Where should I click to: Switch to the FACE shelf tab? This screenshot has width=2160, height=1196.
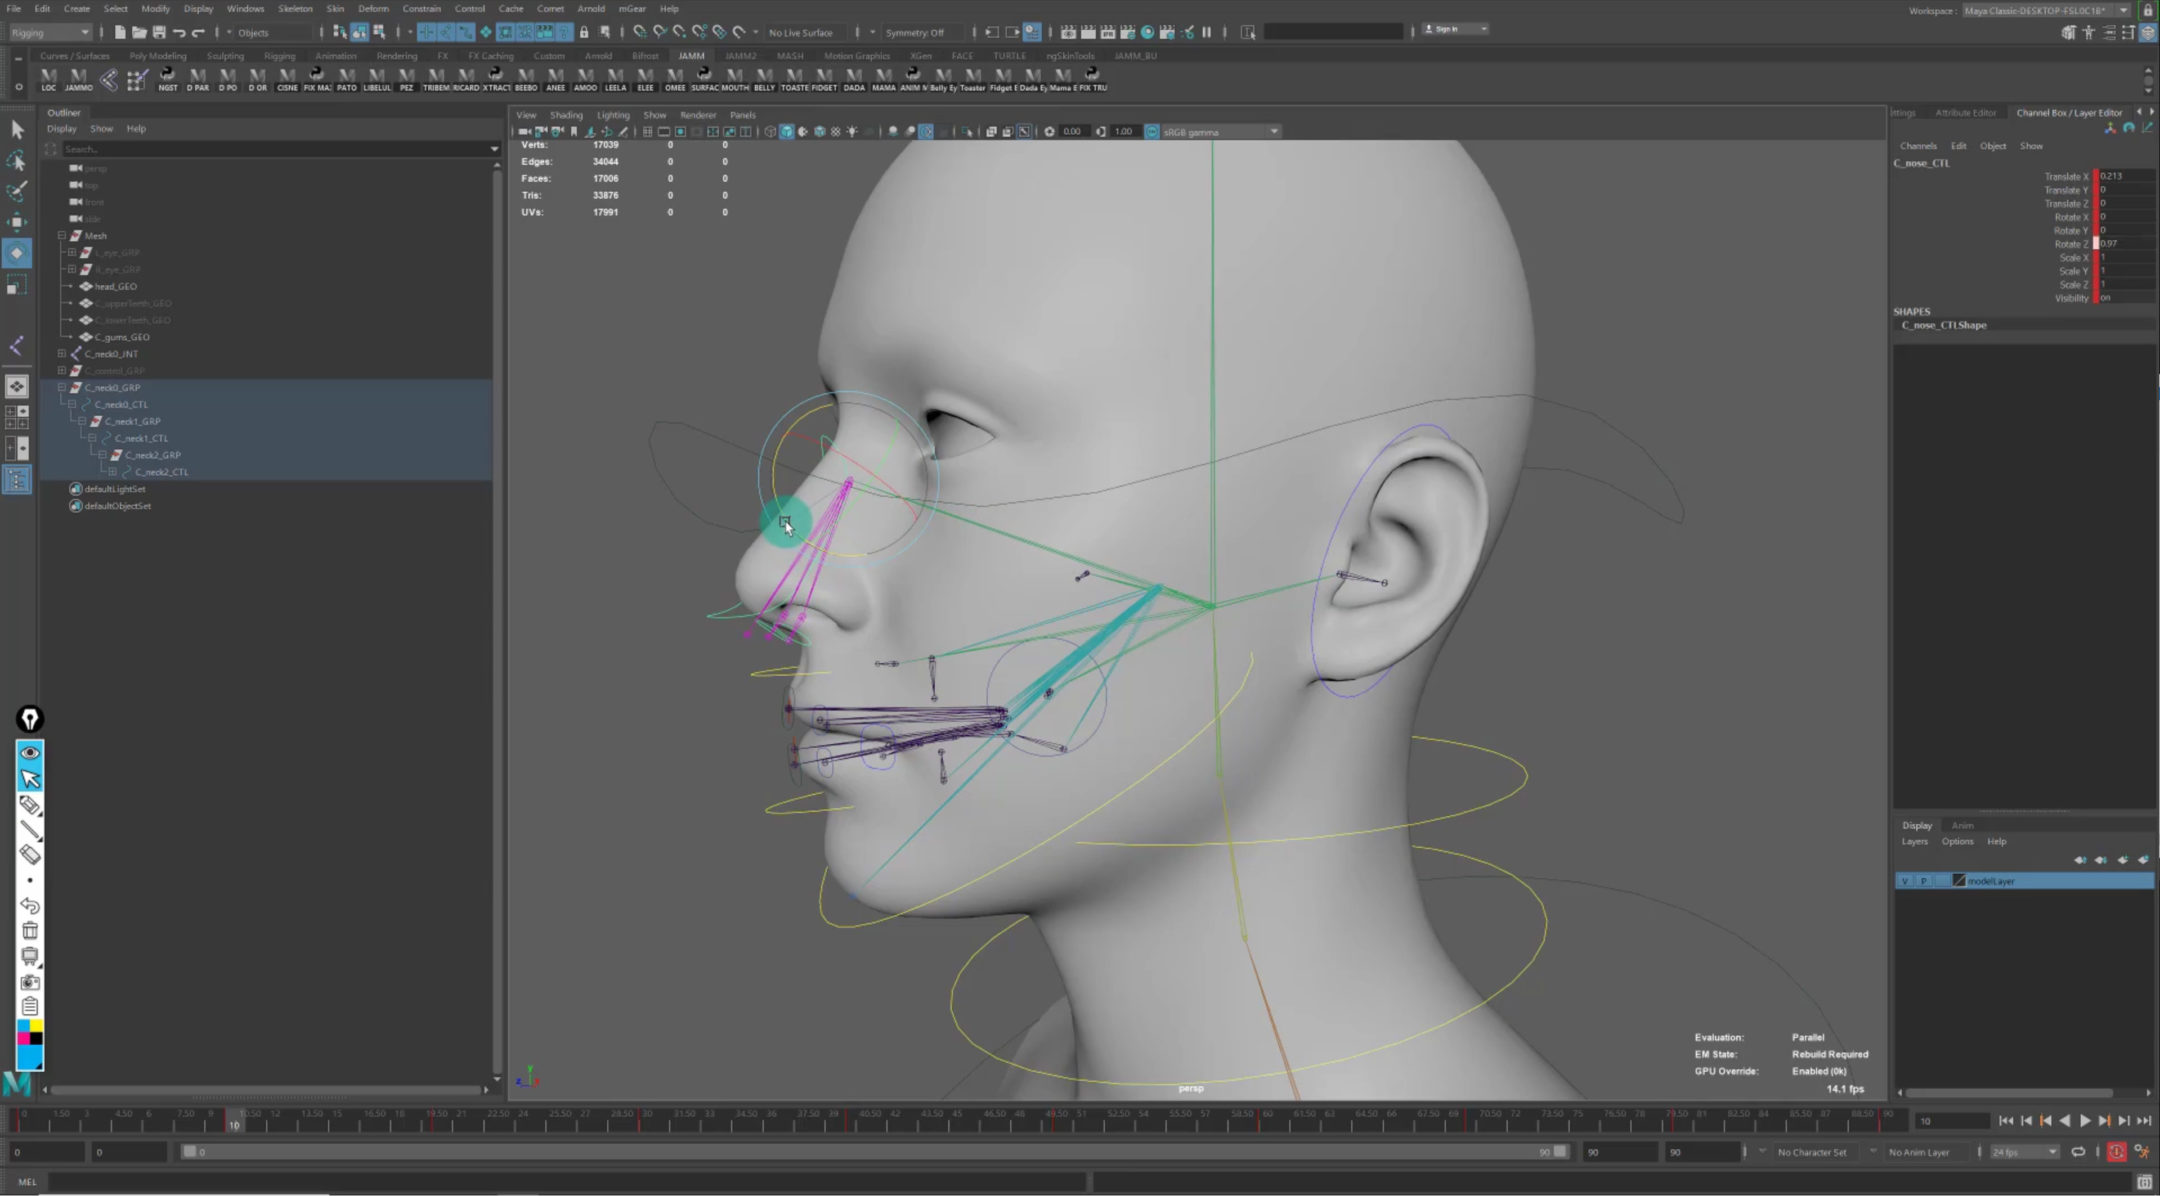[962, 56]
